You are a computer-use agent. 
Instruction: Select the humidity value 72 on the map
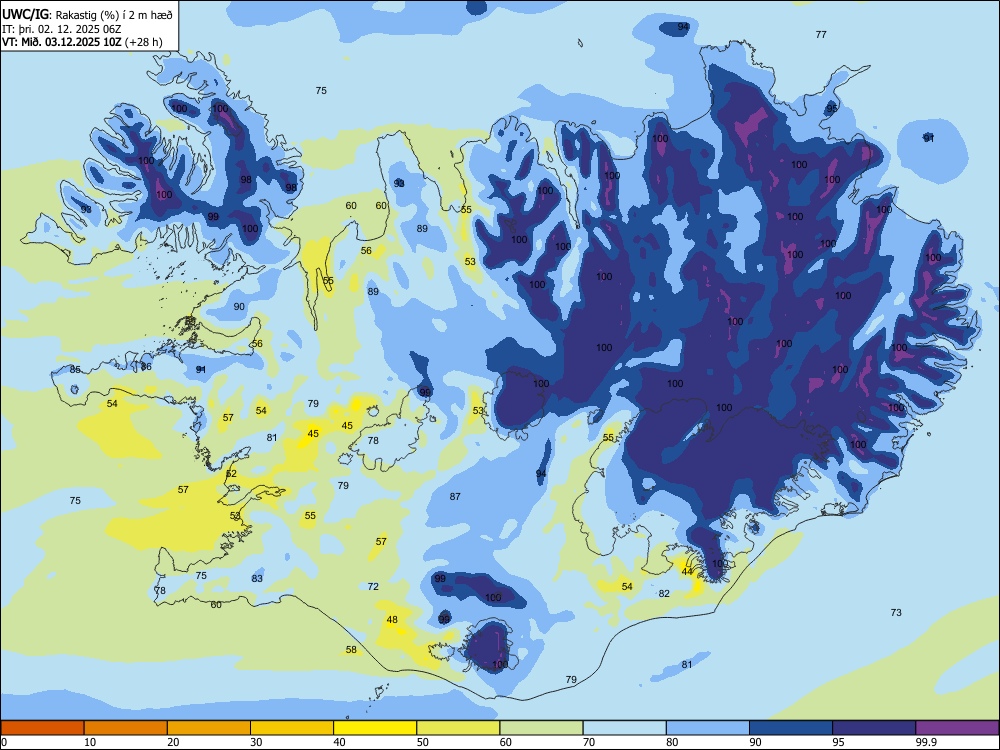(373, 586)
